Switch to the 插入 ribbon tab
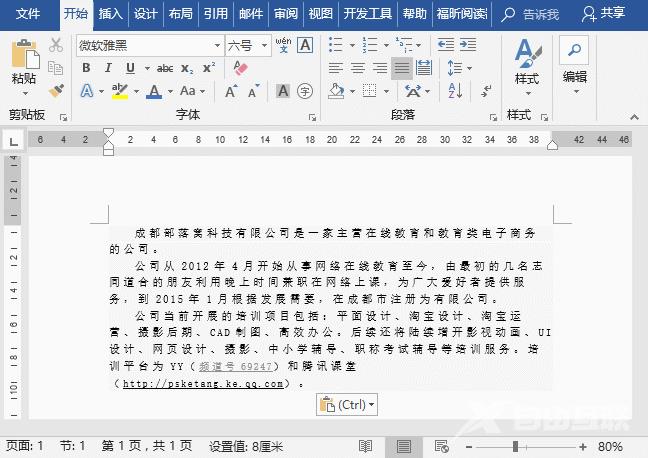The image size is (648, 458). point(111,14)
